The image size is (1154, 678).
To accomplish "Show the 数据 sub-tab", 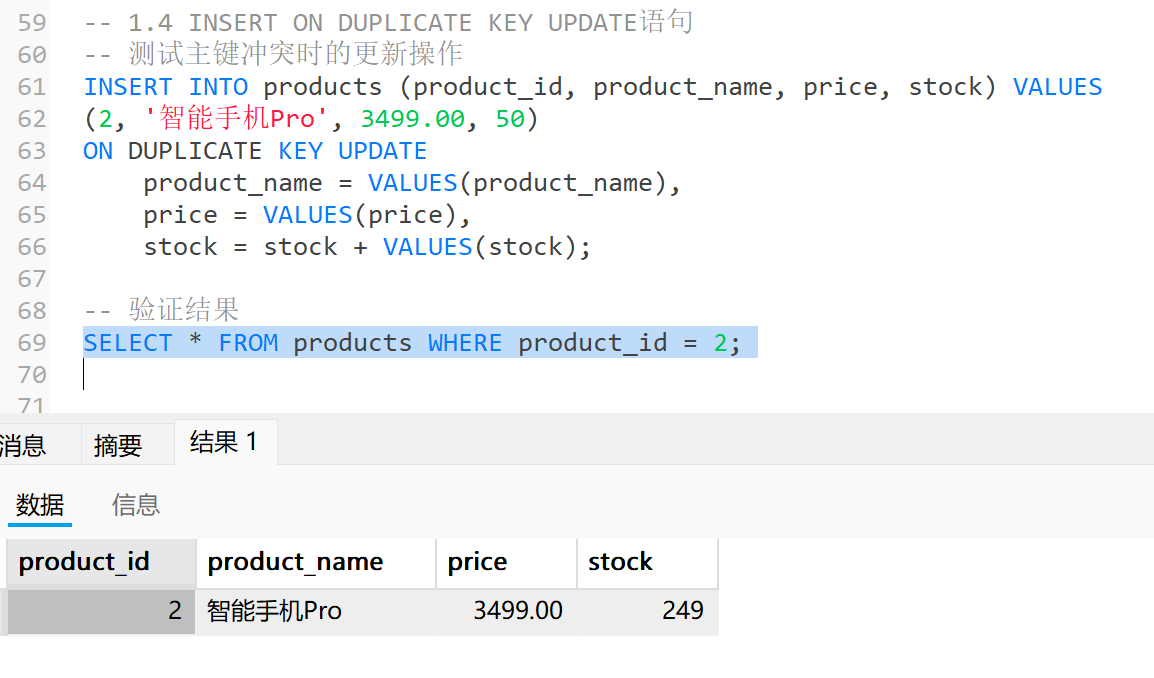I will [40, 505].
